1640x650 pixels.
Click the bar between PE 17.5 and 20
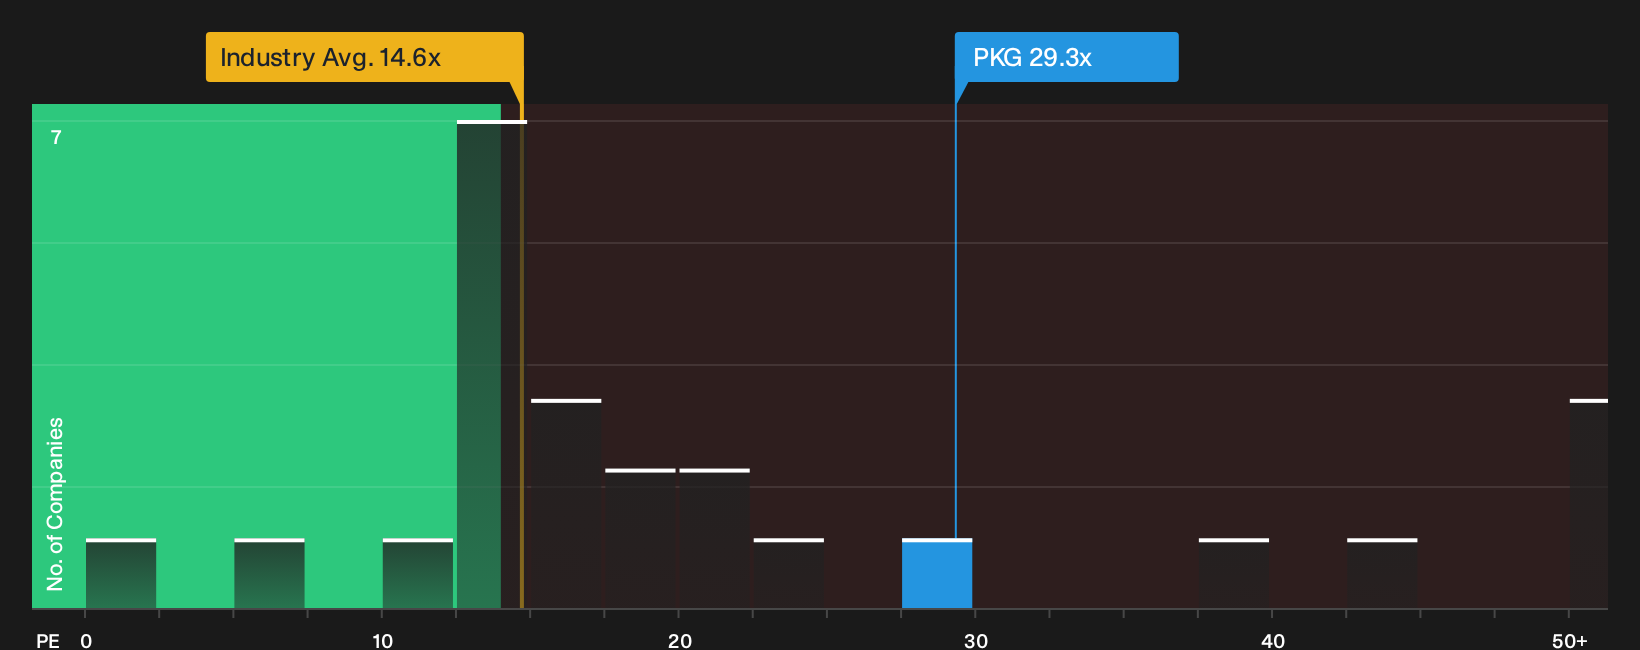click(640, 539)
